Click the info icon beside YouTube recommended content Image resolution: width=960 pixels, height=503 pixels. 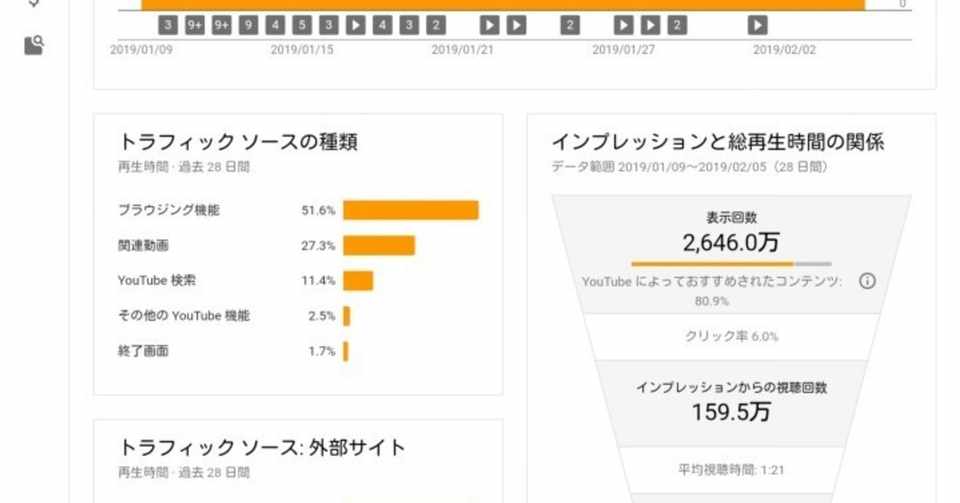click(x=867, y=281)
